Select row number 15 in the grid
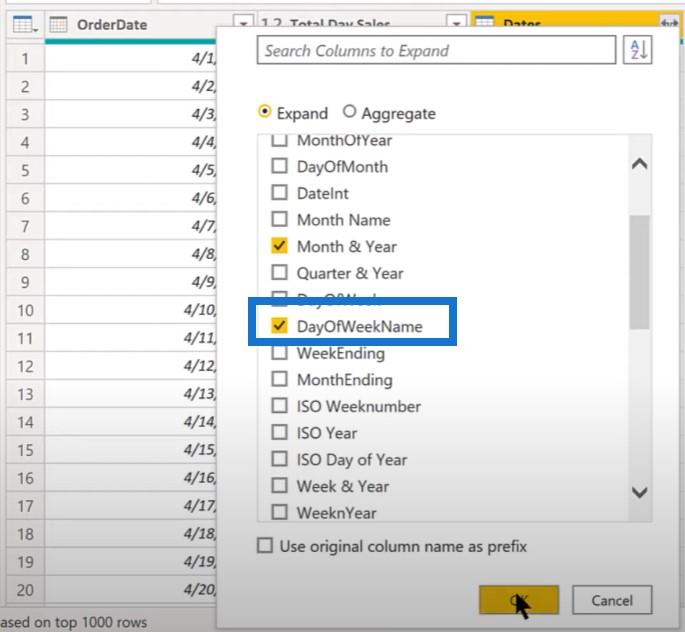Viewport: 685px width, 632px height. (25, 450)
